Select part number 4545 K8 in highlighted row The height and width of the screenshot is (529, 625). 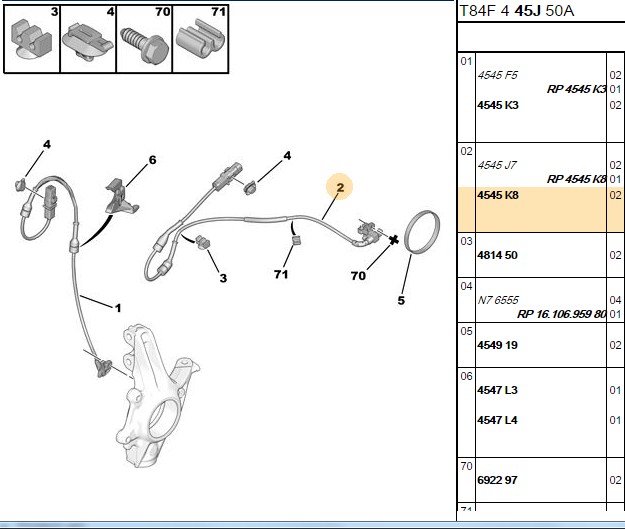(498, 195)
